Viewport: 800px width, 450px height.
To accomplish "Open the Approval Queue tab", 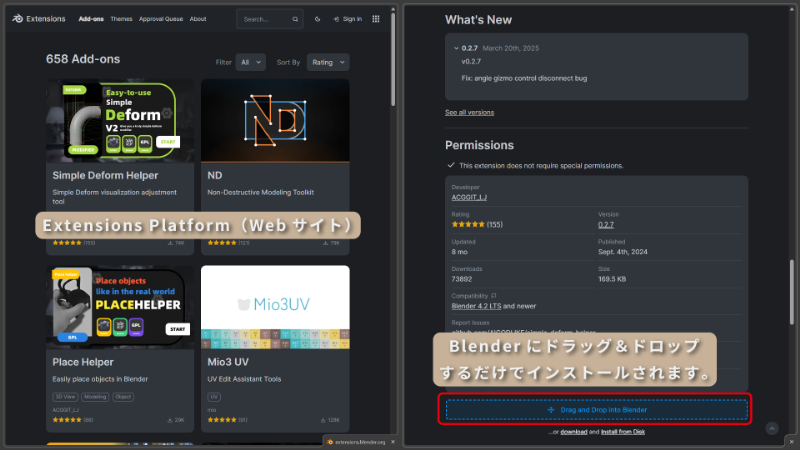I will (161, 19).
